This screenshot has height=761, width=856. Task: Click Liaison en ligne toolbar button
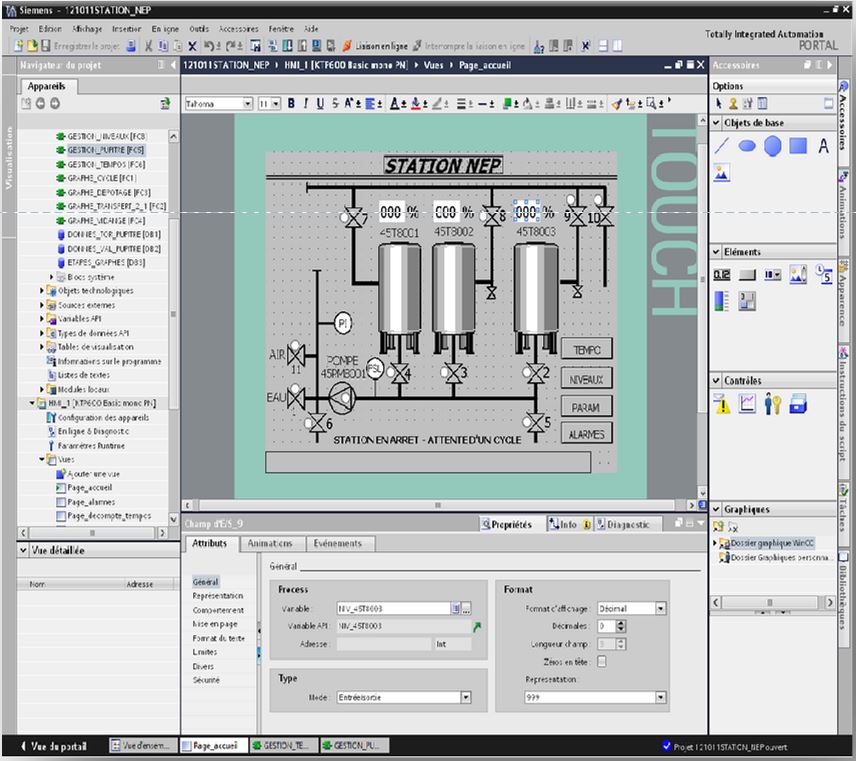tap(375, 46)
